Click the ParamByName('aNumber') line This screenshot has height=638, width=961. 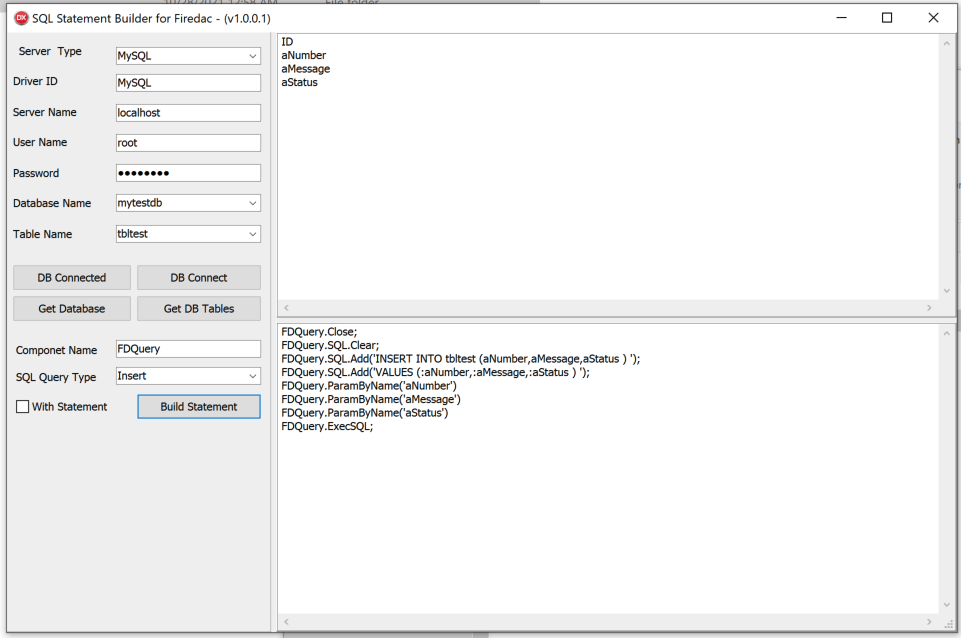coord(369,385)
